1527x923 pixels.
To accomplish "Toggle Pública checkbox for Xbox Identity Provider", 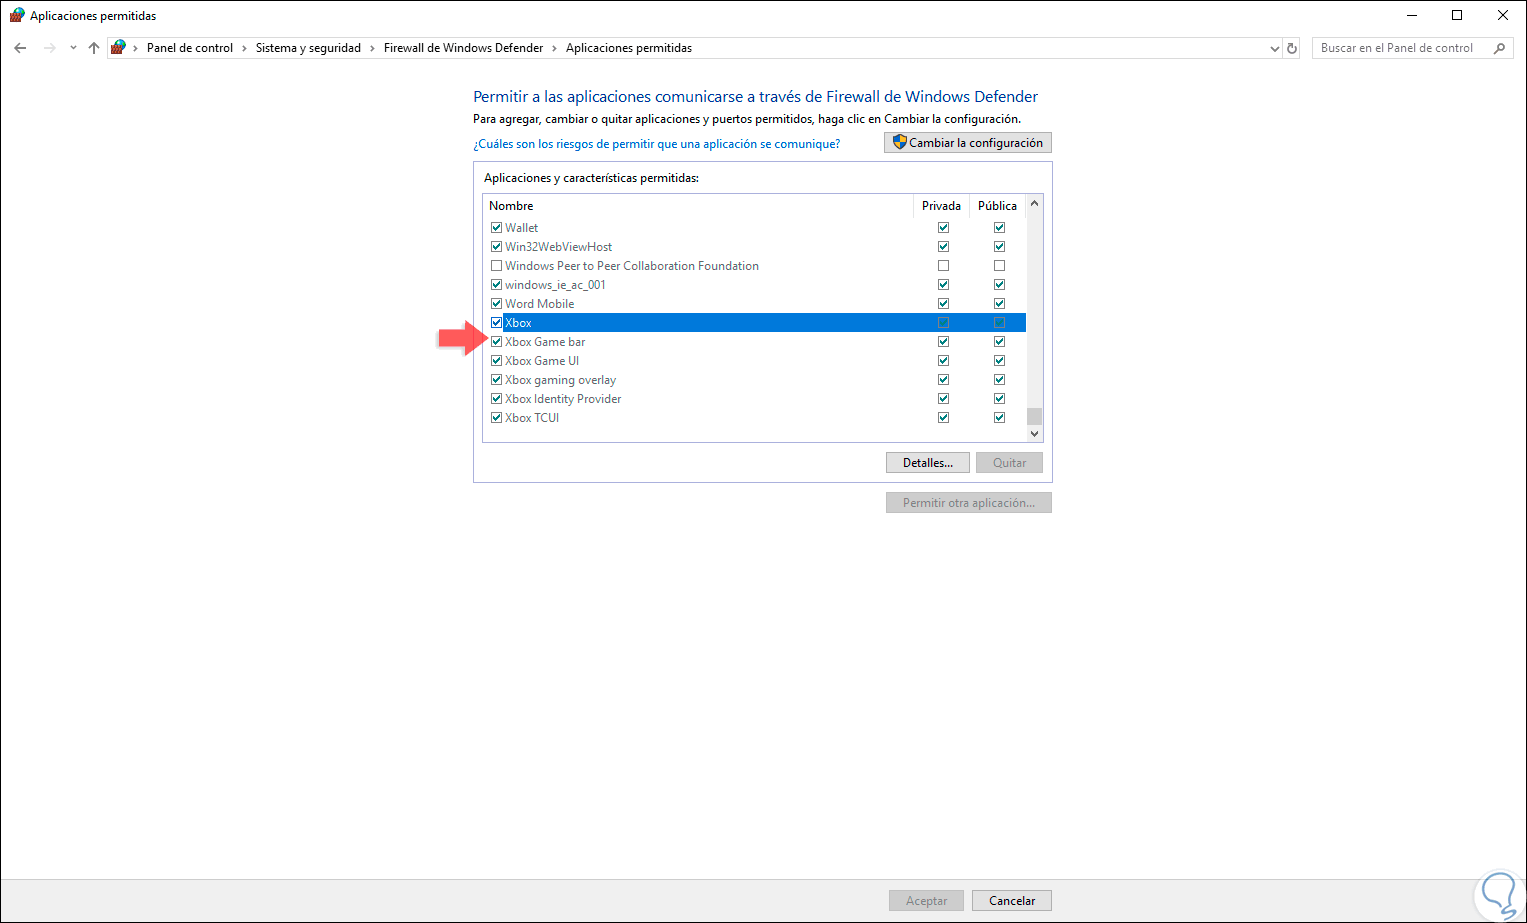I will 999,399.
